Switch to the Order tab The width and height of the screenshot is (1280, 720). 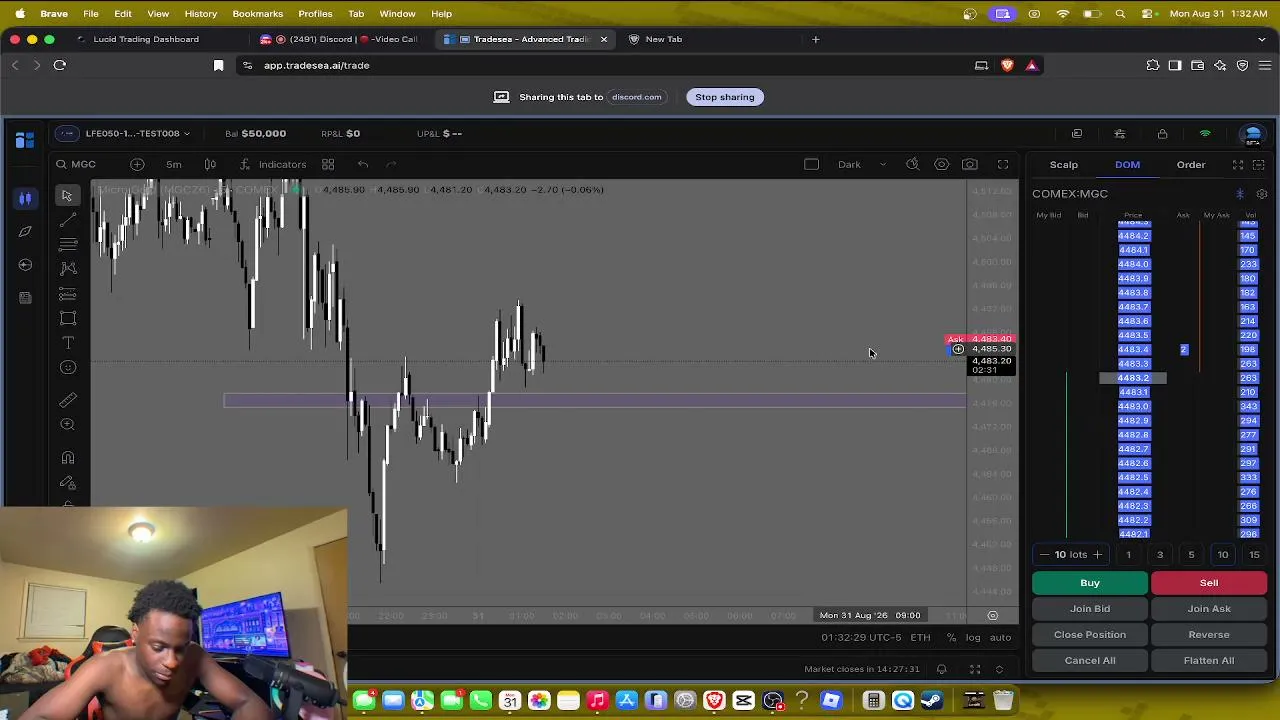click(1191, 165)
